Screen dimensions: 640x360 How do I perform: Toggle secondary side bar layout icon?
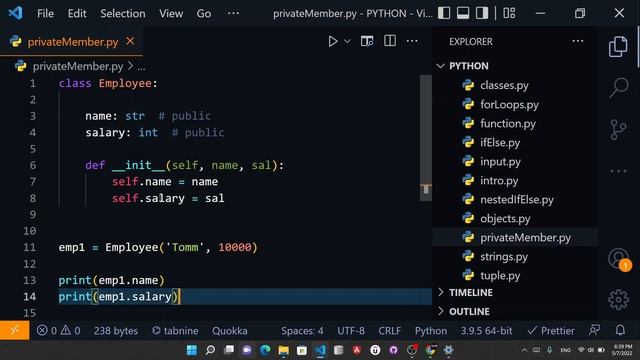point(482,13)
